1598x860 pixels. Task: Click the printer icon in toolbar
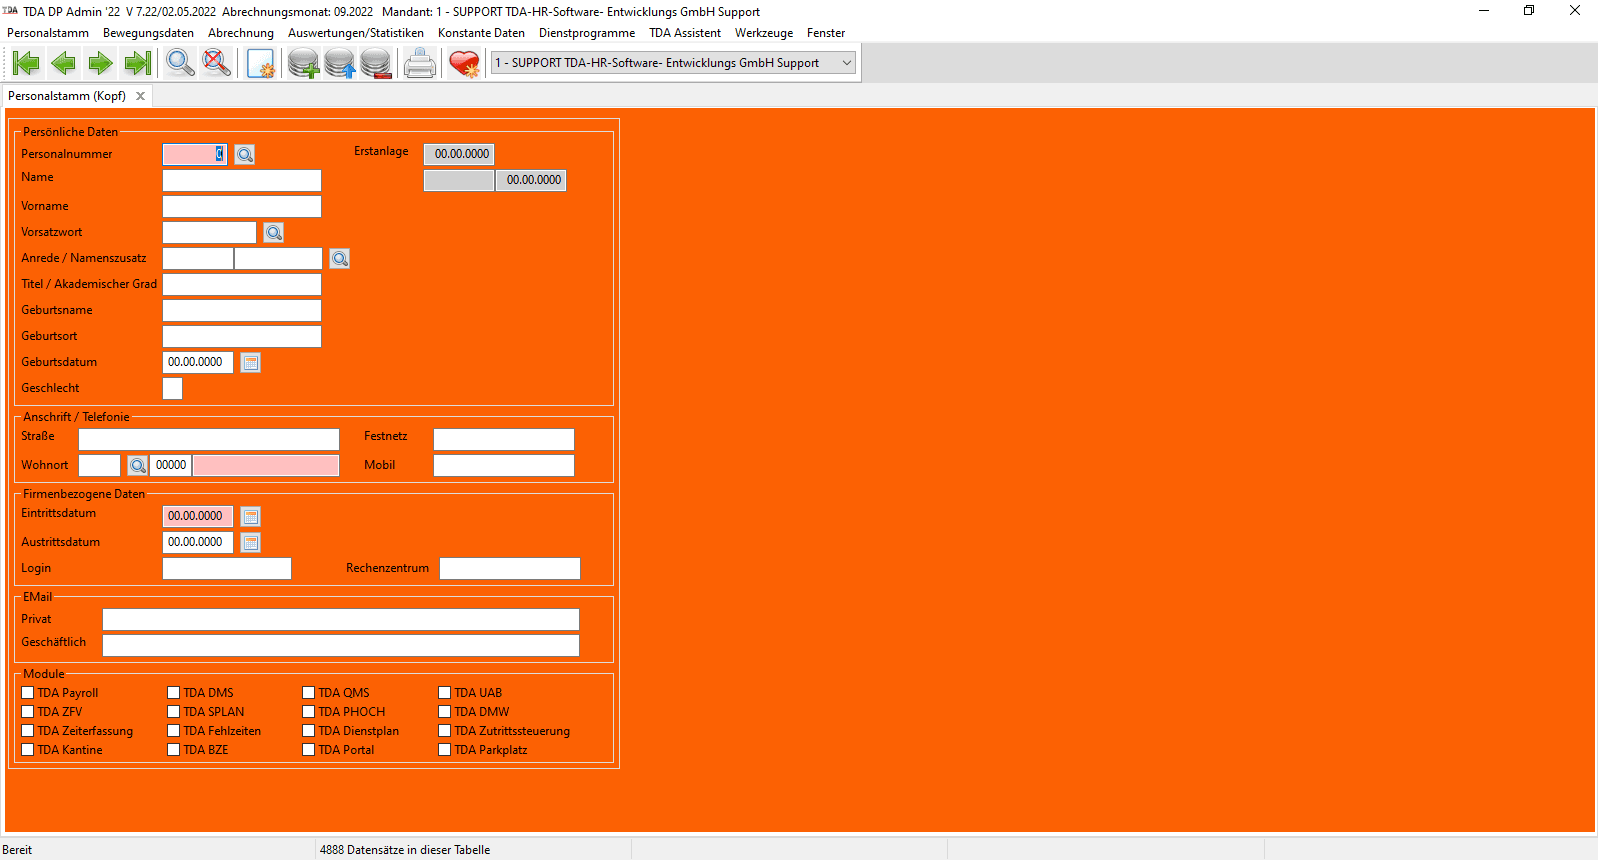pyautogui.click(x=420, y=64)
